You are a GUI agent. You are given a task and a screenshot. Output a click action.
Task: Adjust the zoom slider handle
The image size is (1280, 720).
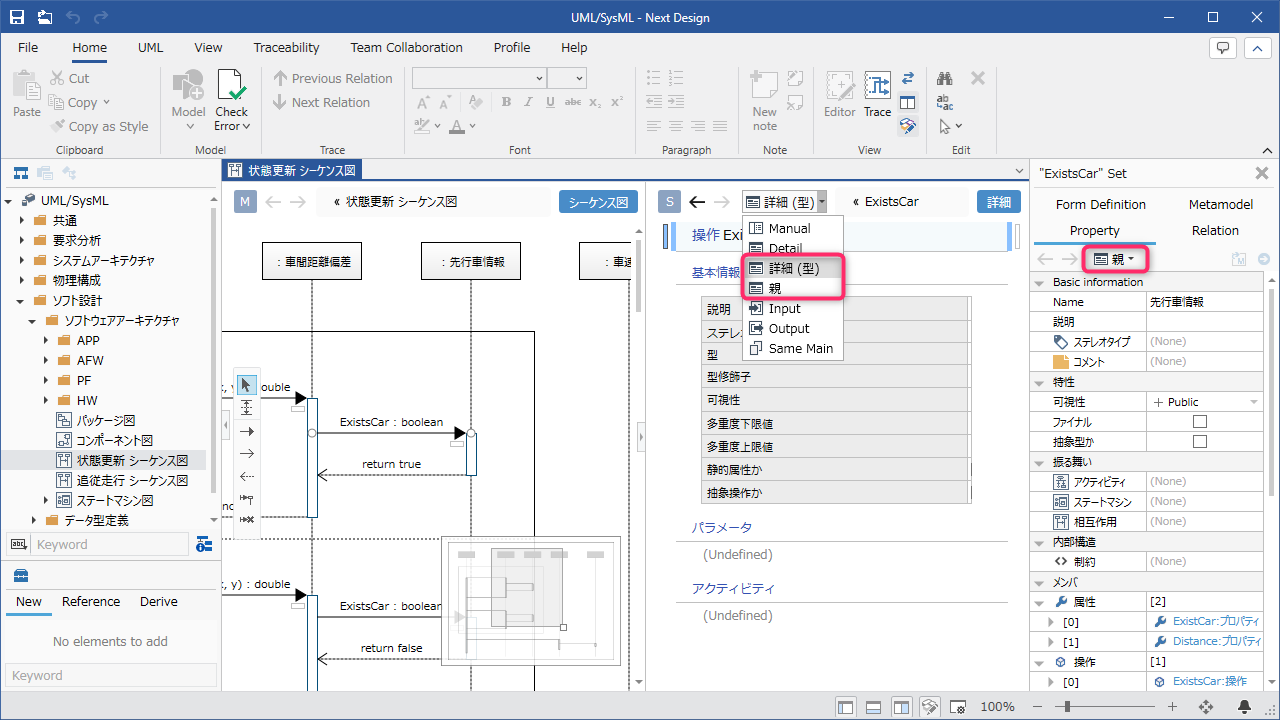coord(1068,706)
